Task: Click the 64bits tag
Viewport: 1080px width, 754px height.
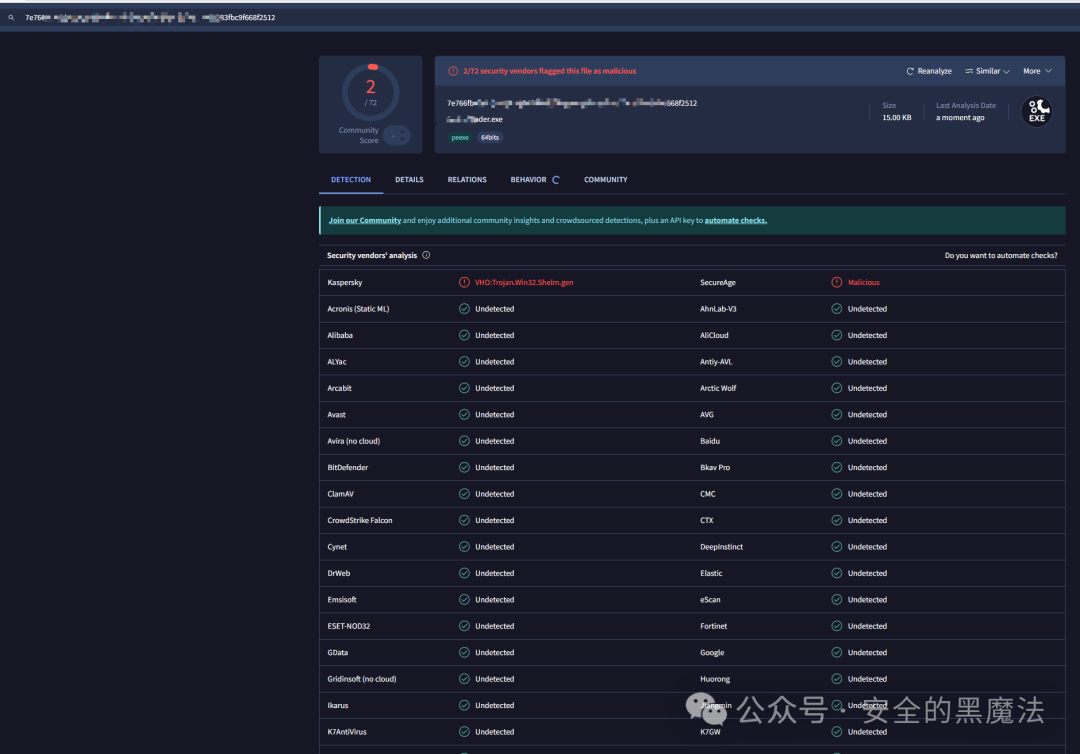Action: coord(490,138)
